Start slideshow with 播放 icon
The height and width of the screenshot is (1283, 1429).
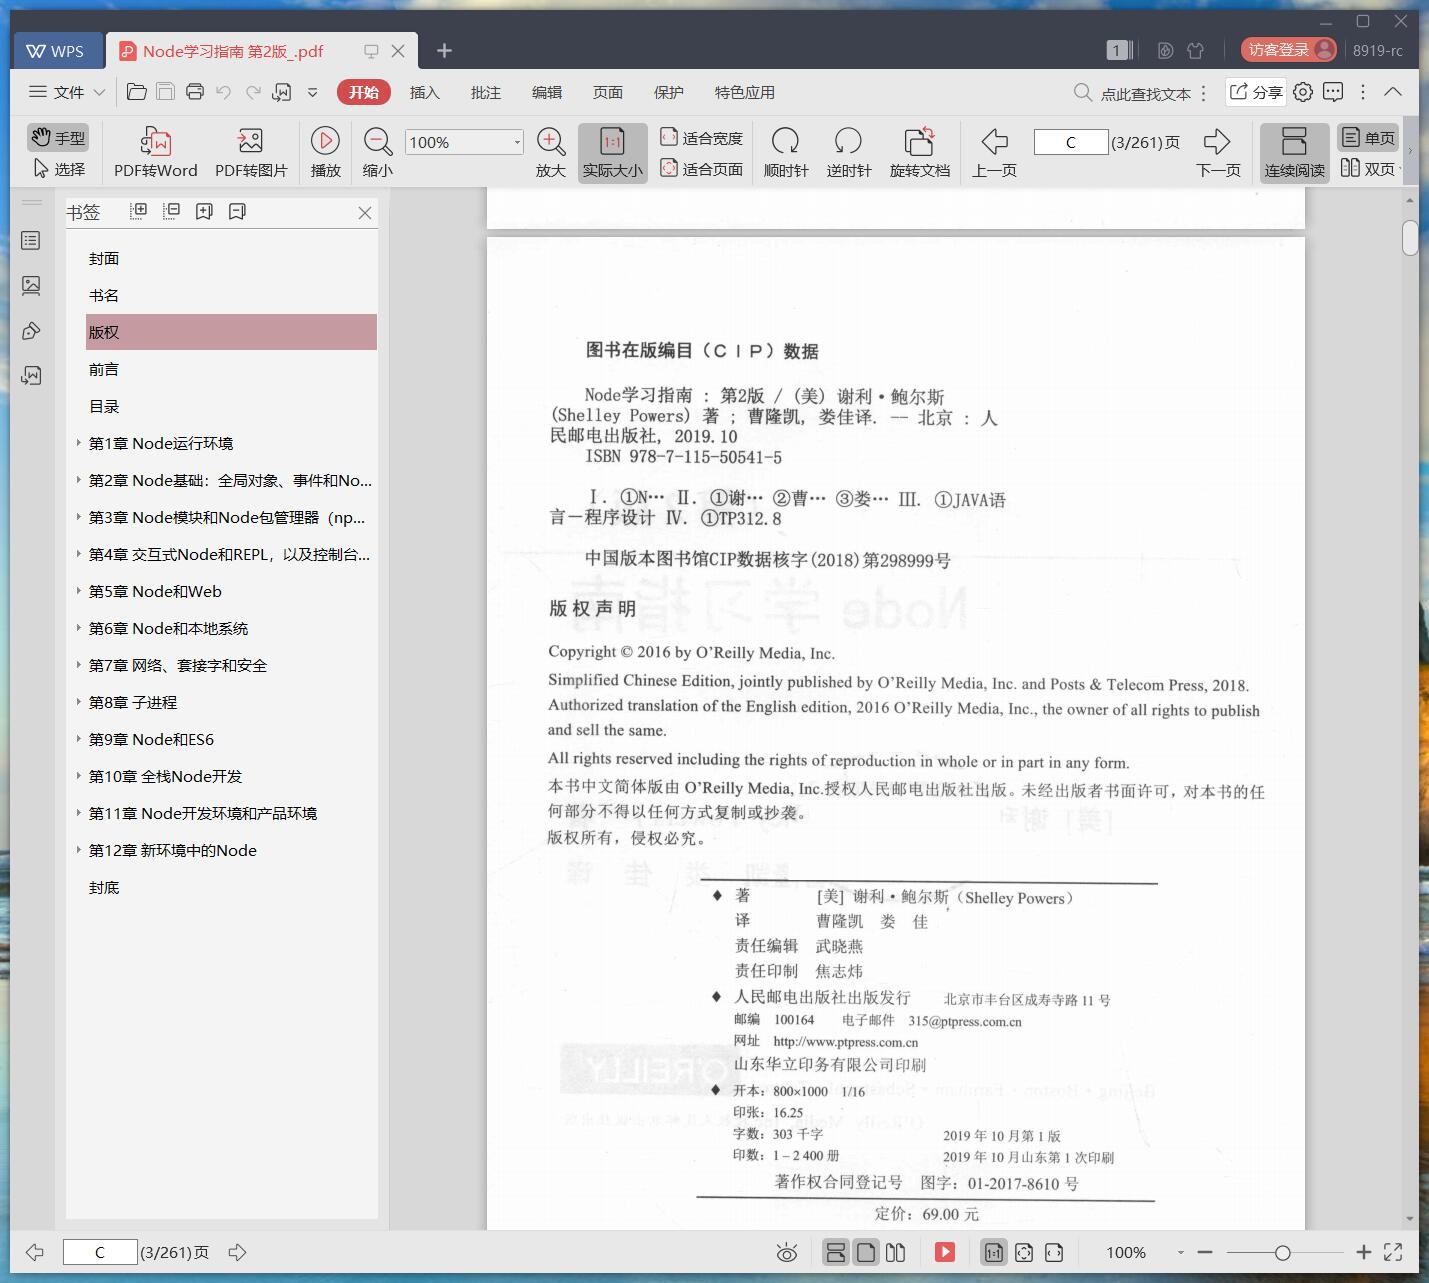click(x=325, y=152)
